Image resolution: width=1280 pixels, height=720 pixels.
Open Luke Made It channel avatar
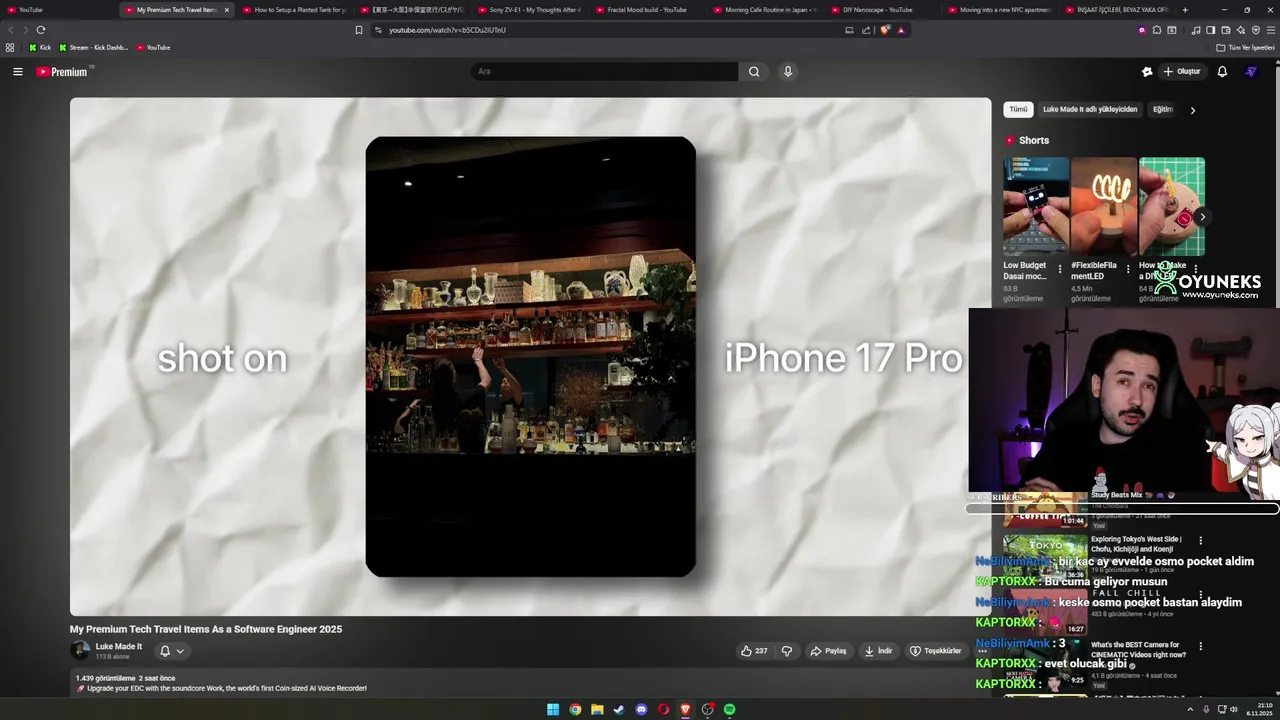(80, 651)
